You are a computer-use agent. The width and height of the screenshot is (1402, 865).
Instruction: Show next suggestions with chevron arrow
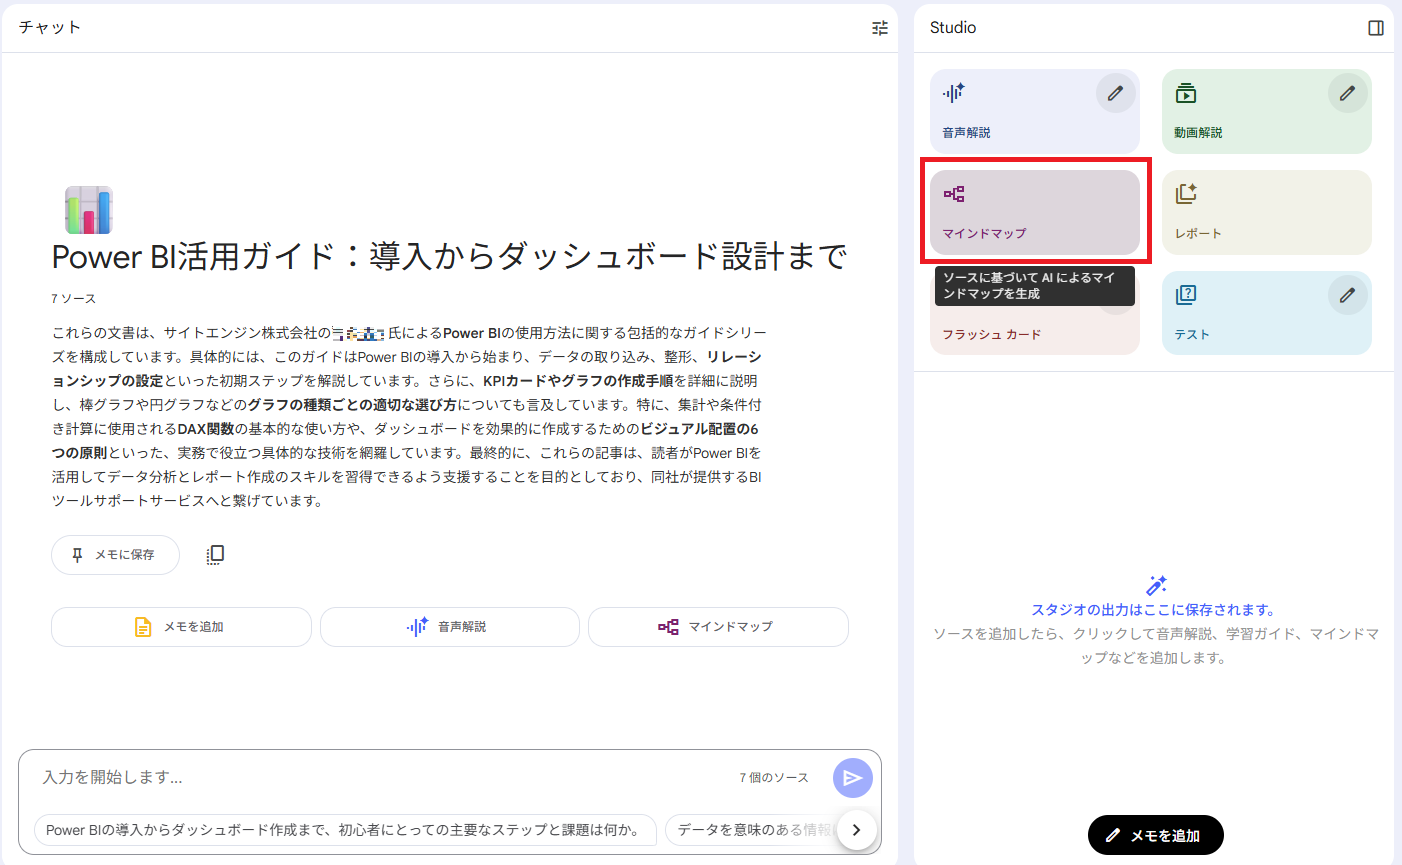856,830
